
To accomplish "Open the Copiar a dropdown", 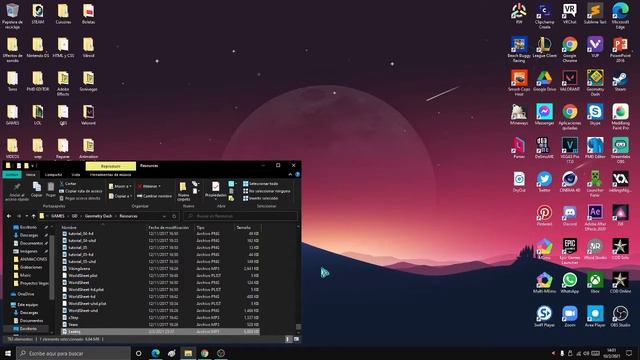I will pyautogui.click(x=120, y=196).
